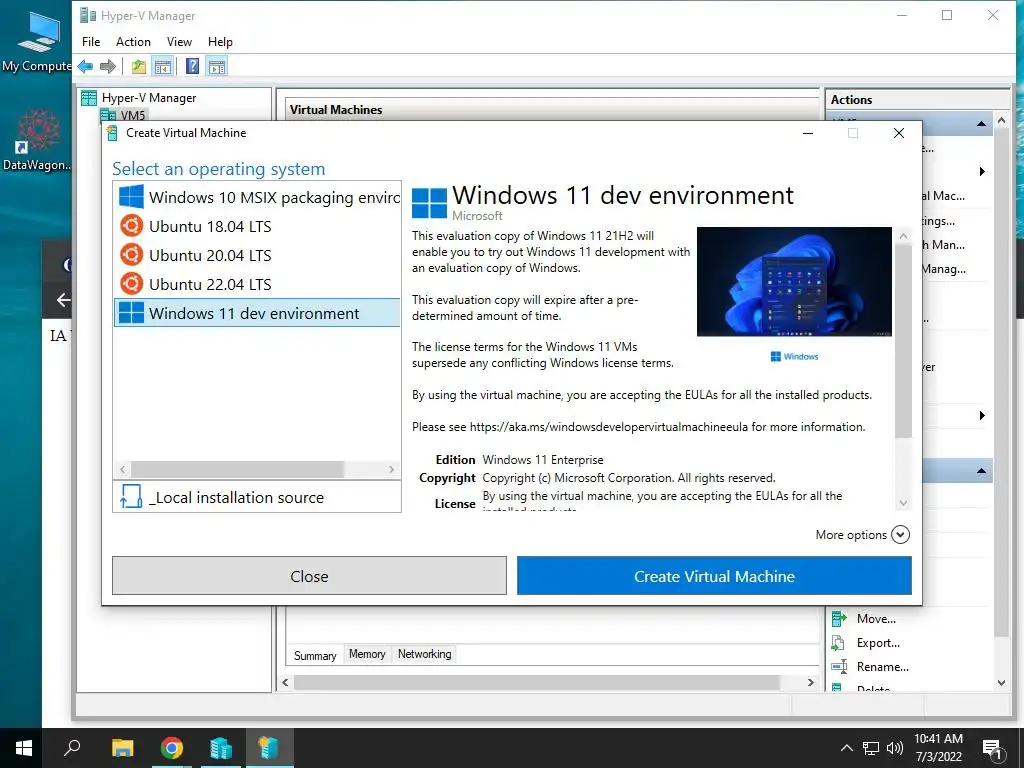This screenshot has height=768, width=1024.
Task: Click the back arrow in the background window
Action: (63, 300)
